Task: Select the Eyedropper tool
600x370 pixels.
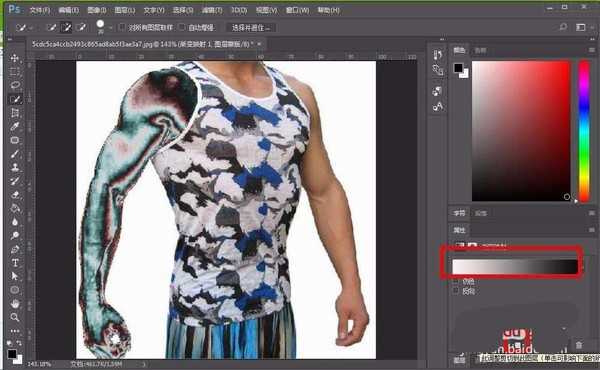Action: click(x=15, y=126)
